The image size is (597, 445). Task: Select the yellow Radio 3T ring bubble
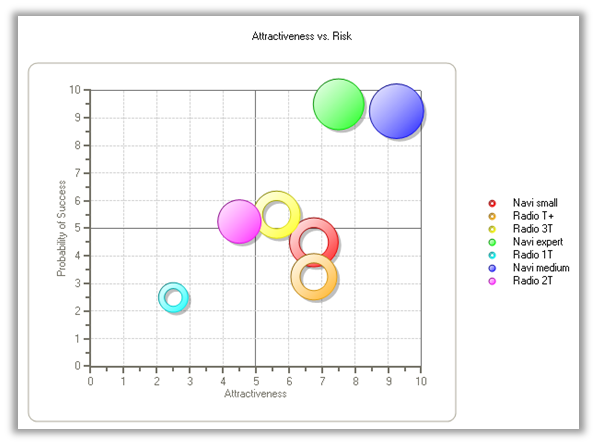tap(277, 215)
